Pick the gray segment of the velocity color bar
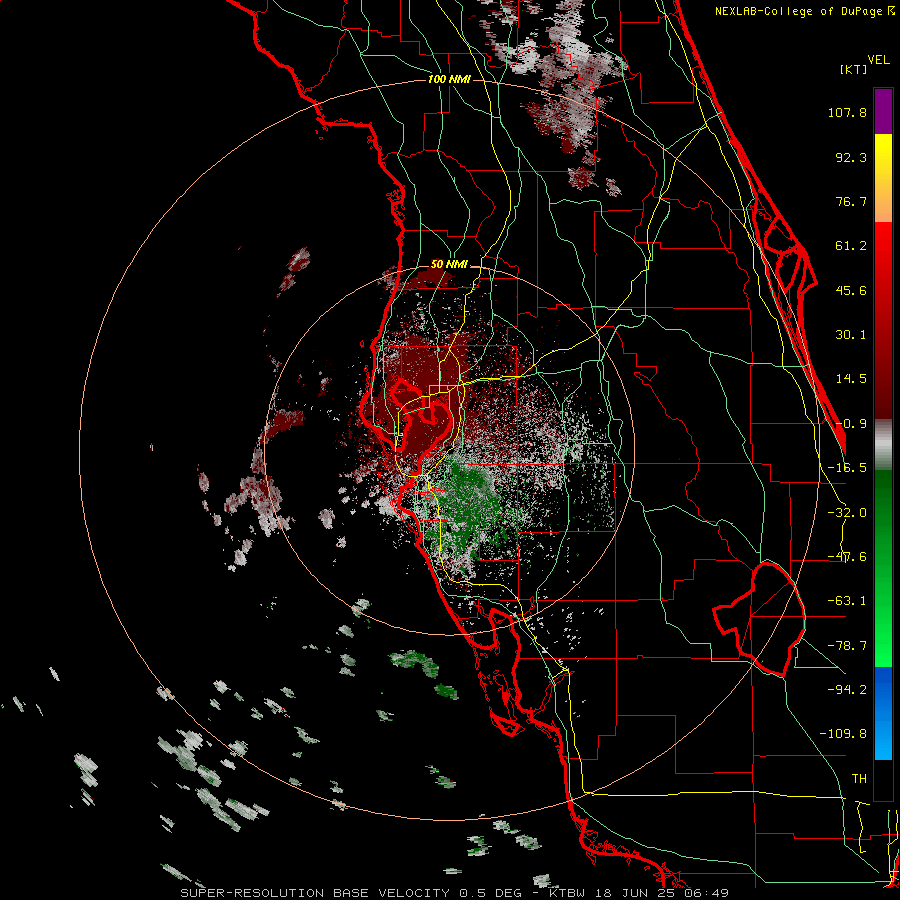 pos(883,444)
